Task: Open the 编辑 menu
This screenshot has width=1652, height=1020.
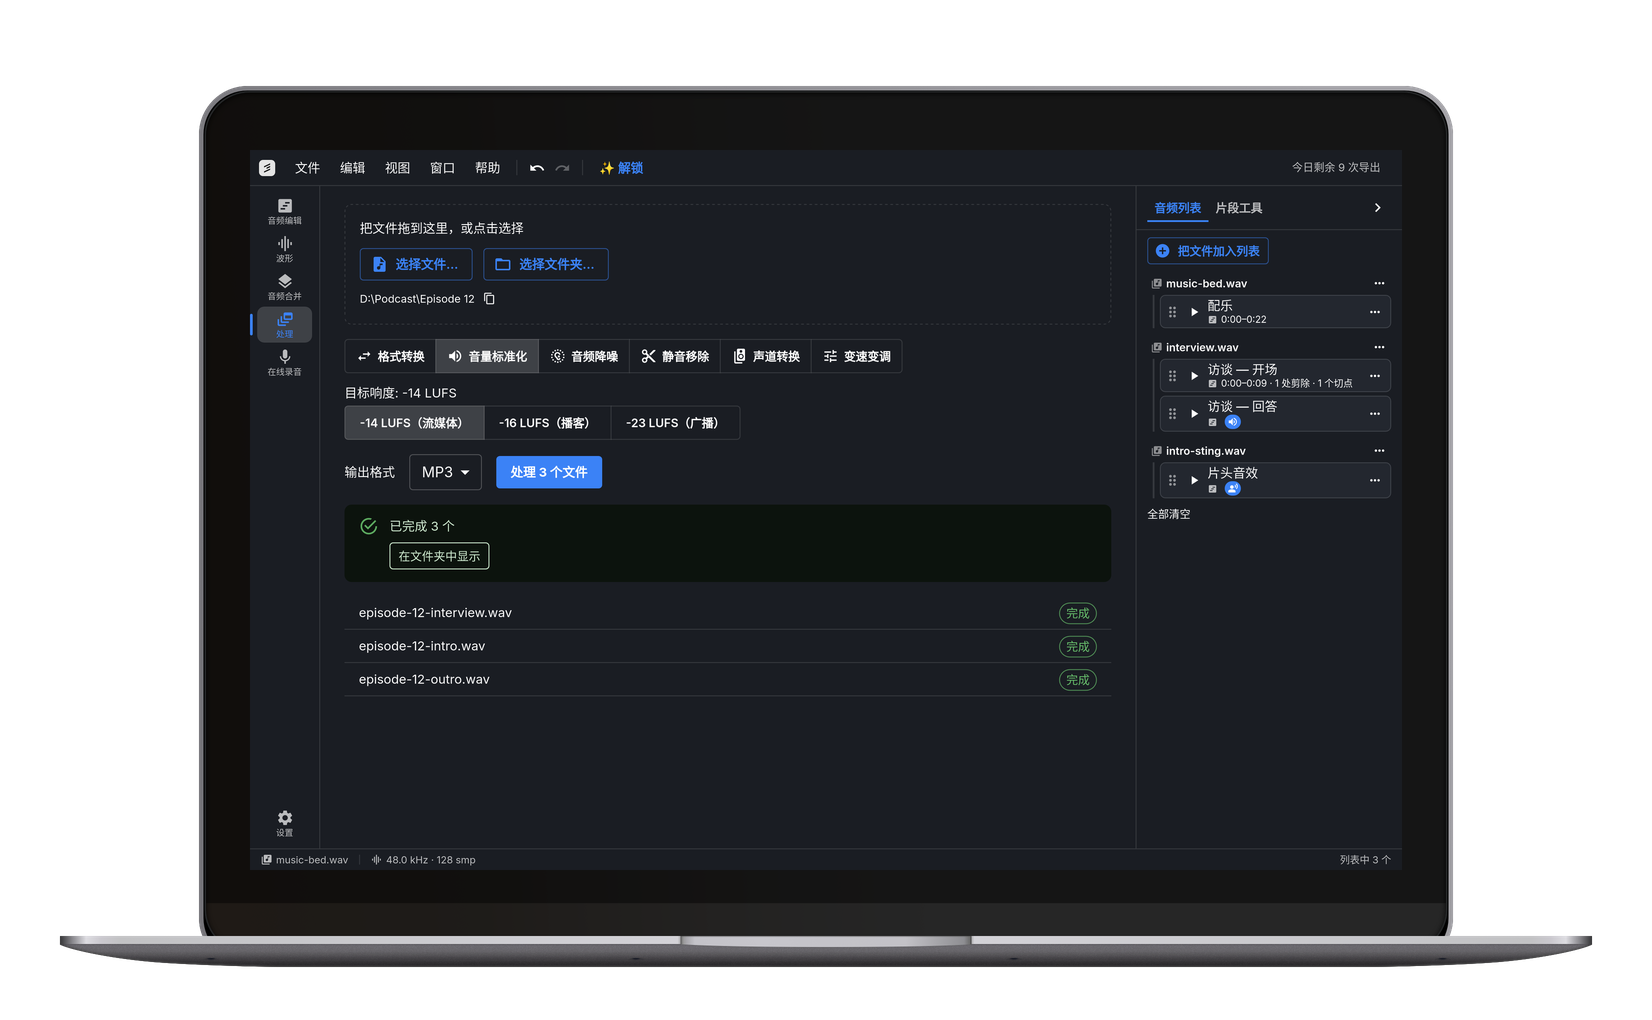Action: [x=352, y=168]
